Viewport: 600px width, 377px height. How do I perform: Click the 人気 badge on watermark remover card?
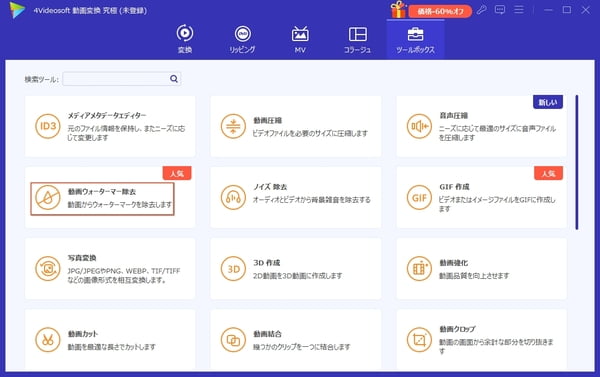[177, 173]
